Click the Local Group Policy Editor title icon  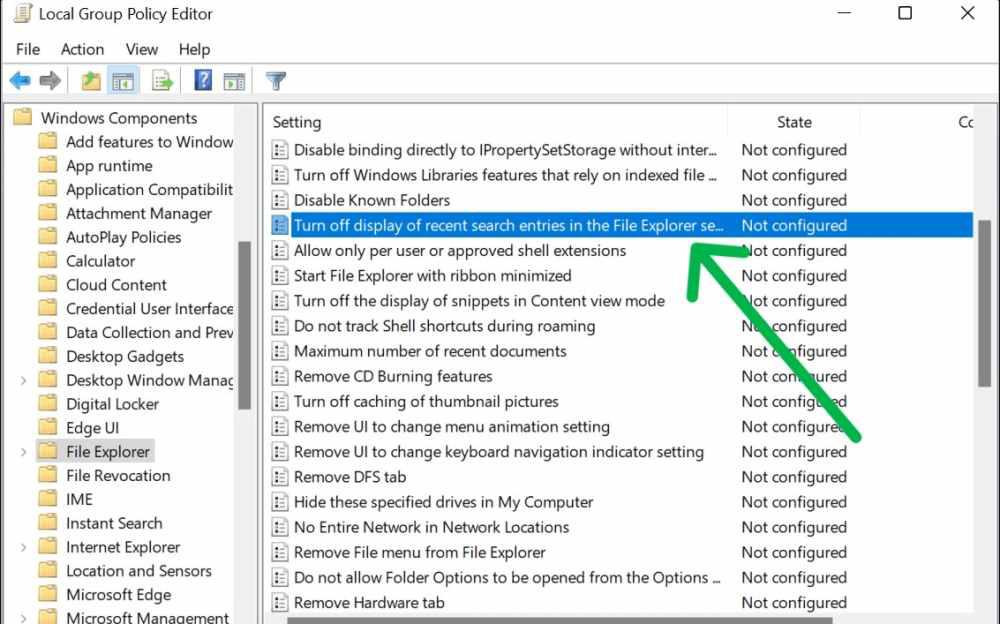[22, 13]
